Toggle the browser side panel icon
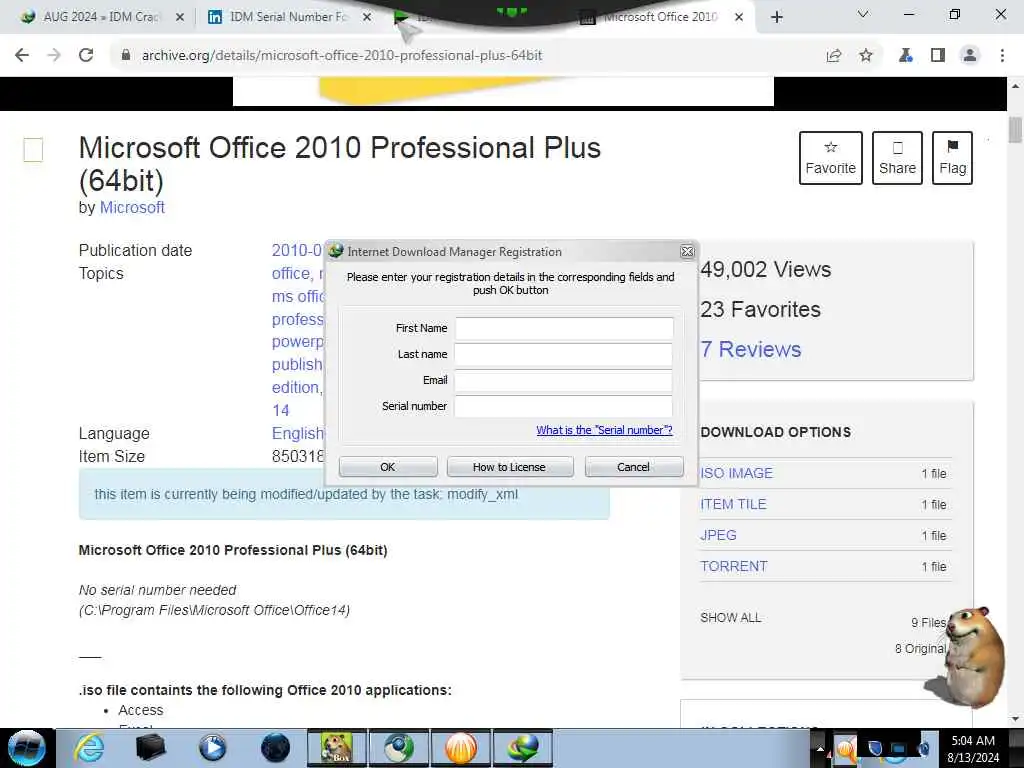The width and height of the screenshot is (1024, 768). [x=938, y=56]
